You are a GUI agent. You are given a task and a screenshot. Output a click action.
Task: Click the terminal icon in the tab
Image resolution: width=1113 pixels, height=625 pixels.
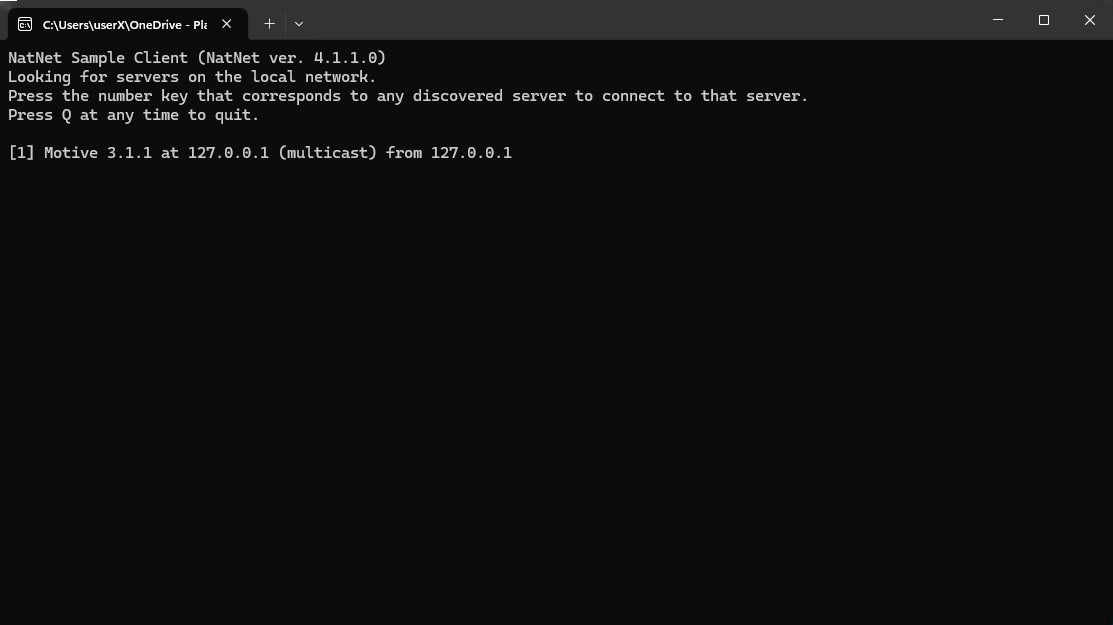coord(25,24)
